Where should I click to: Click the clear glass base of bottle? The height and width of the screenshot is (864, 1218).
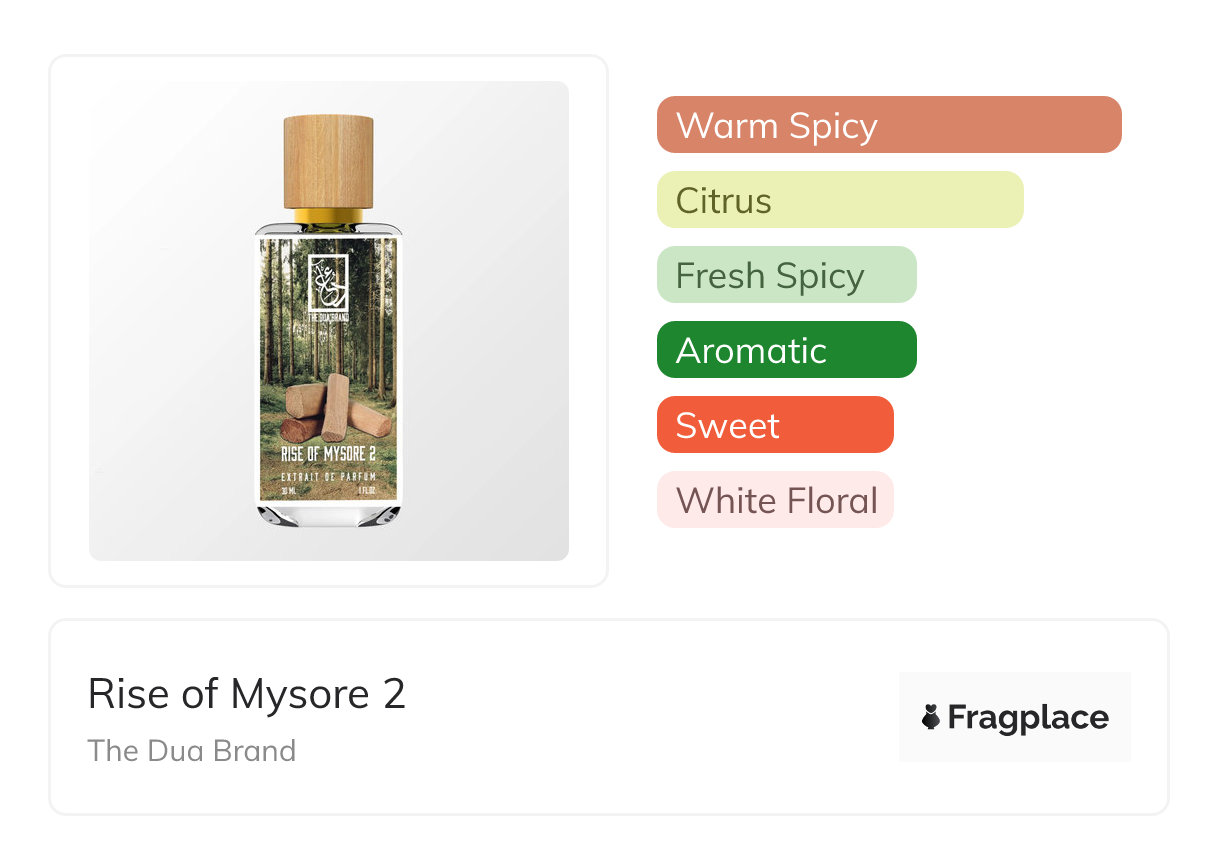coord(328,514)
